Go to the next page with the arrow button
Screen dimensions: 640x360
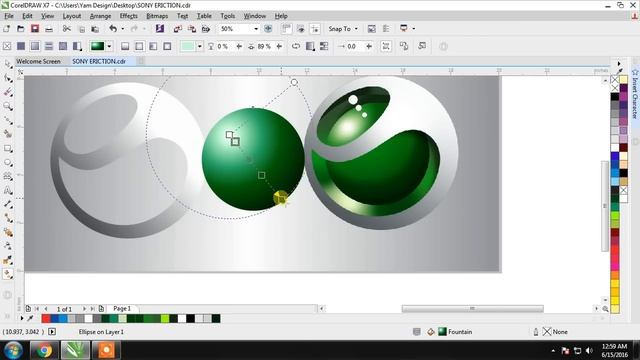(84, 309)
